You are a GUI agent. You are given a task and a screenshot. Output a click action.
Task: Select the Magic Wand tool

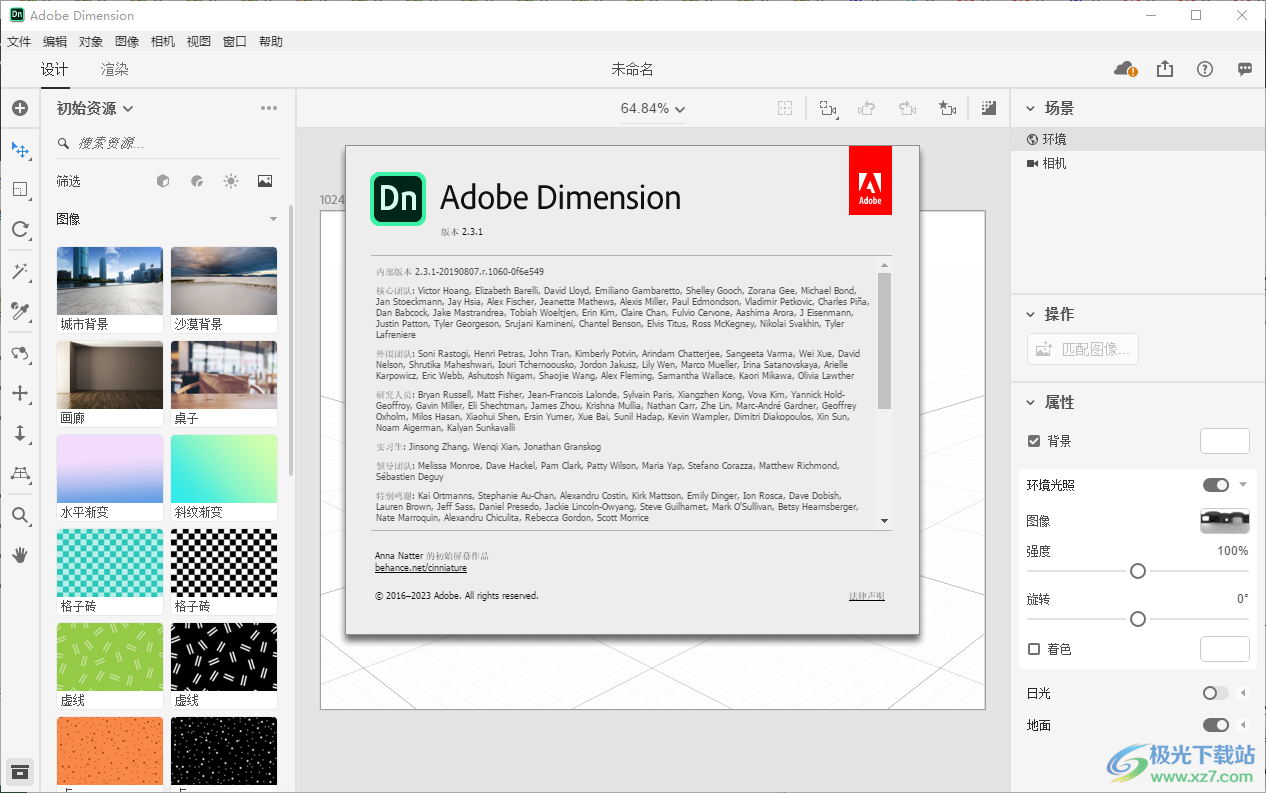[19, 271]
